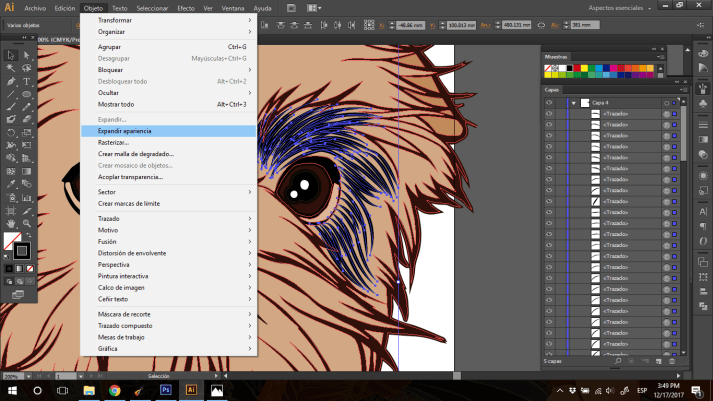Select the Pen tool in toolbar
Image resolution: width=713 pixels, height=401 pixels.
(10, 81)
